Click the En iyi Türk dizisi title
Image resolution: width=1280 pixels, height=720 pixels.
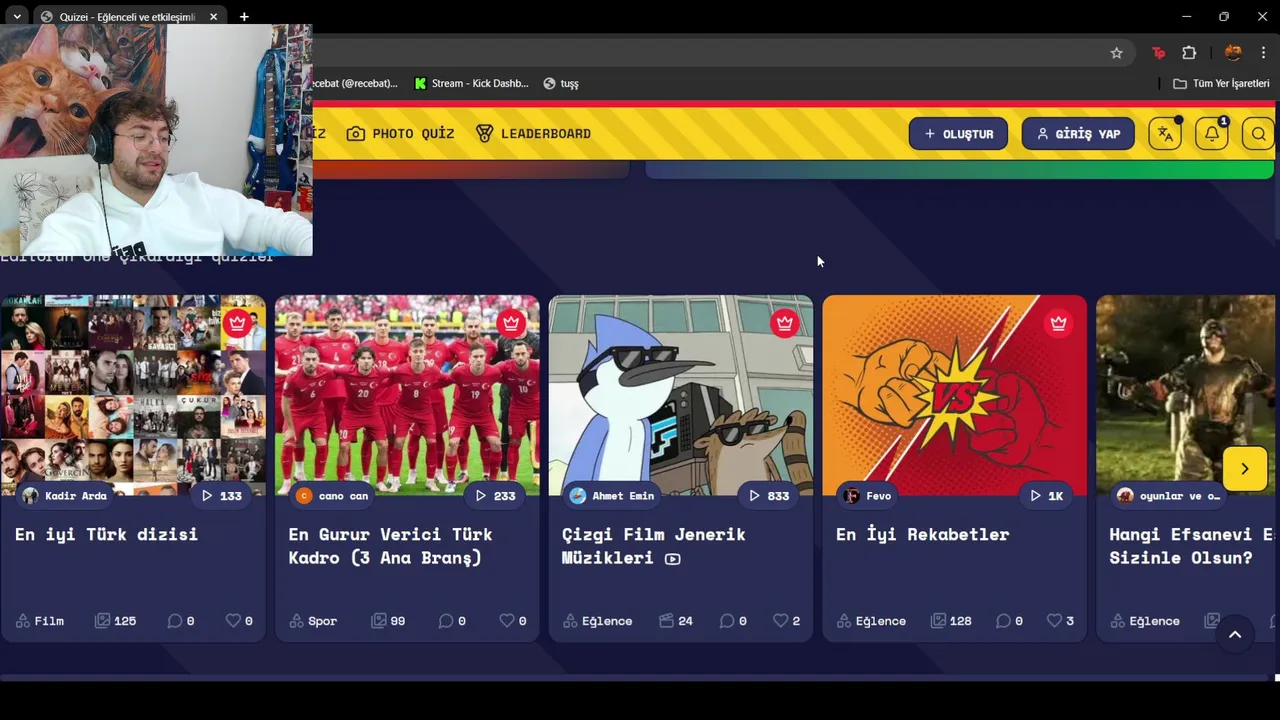pyautogui.click(x=106, y=534)
